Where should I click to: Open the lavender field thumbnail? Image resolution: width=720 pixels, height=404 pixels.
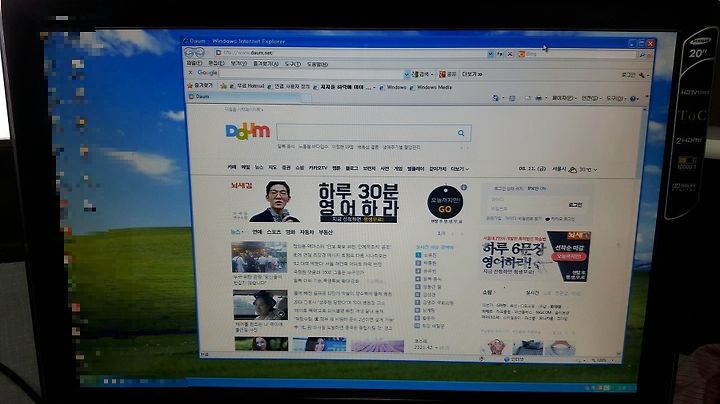pyautogui.click(x=377, y=345)
